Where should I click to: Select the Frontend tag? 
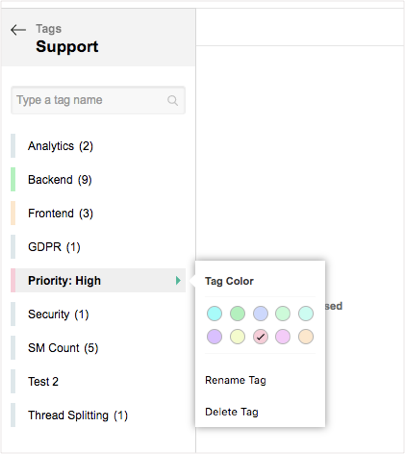(x=98, y=213)
